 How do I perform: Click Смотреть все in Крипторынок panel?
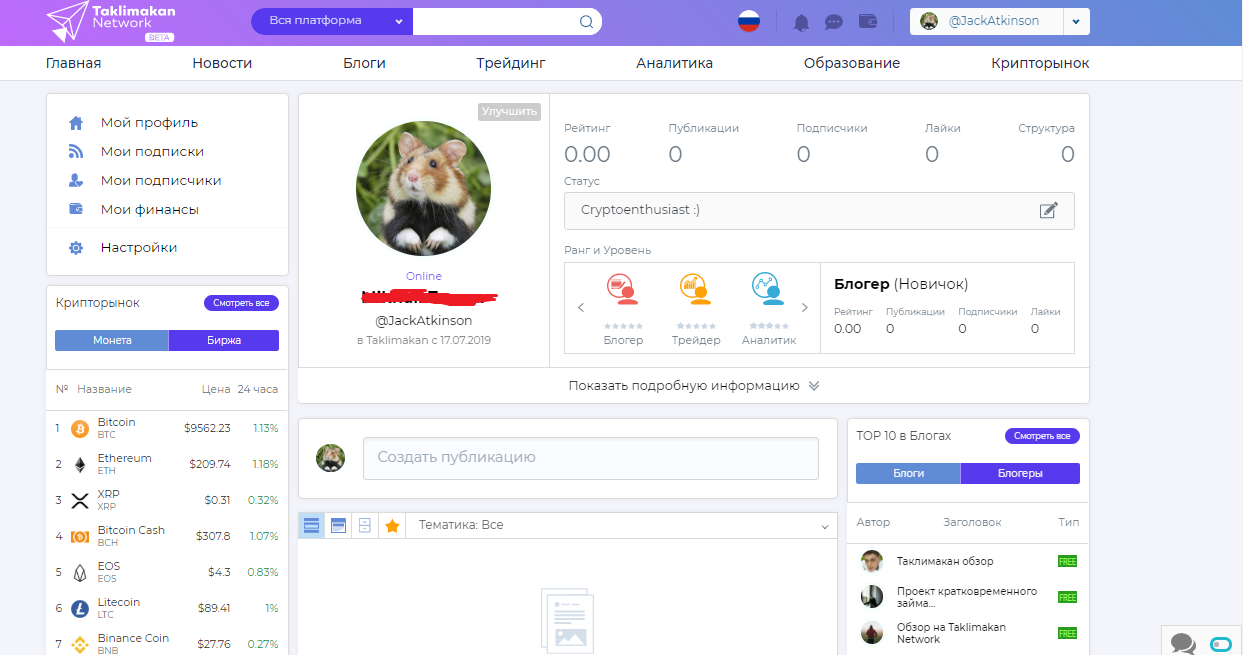point(241,303)
